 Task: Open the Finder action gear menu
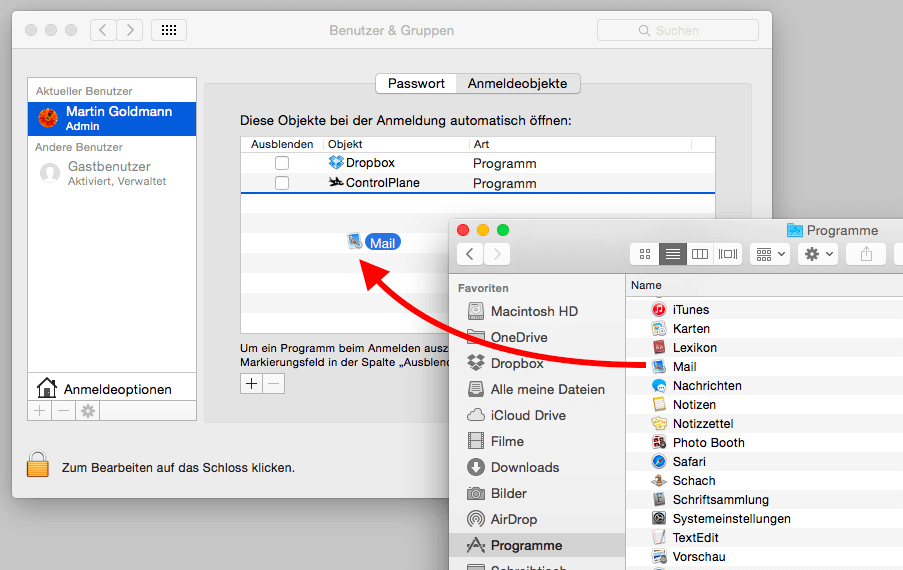coord(818,254)
